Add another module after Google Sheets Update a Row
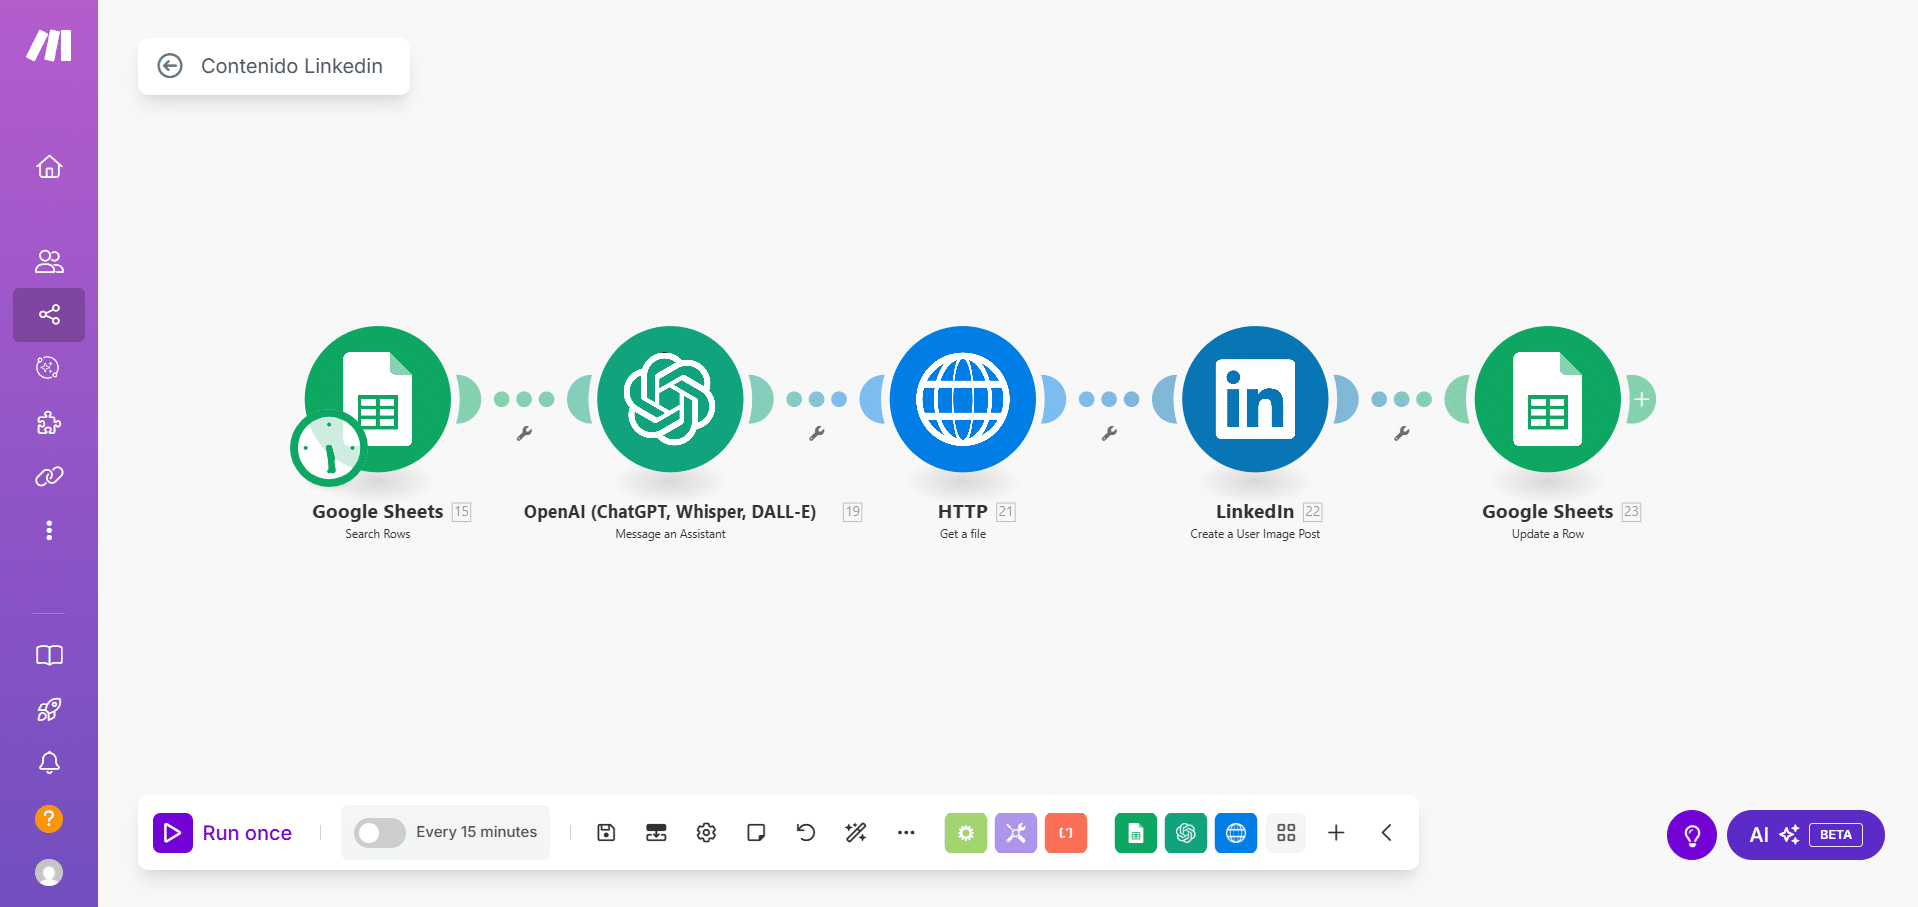 [x=1641, y=399]
